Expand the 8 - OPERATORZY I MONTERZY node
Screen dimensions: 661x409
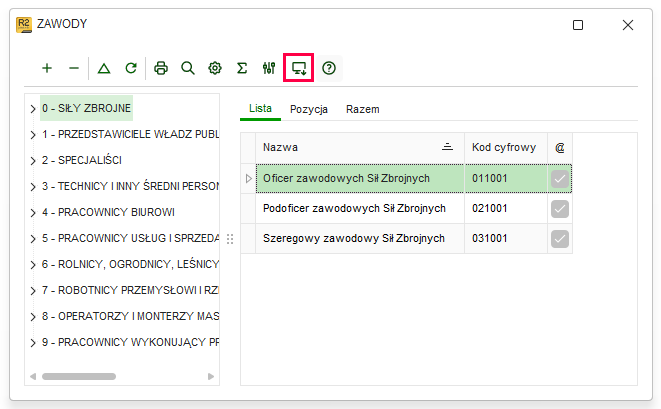(33, 317)
